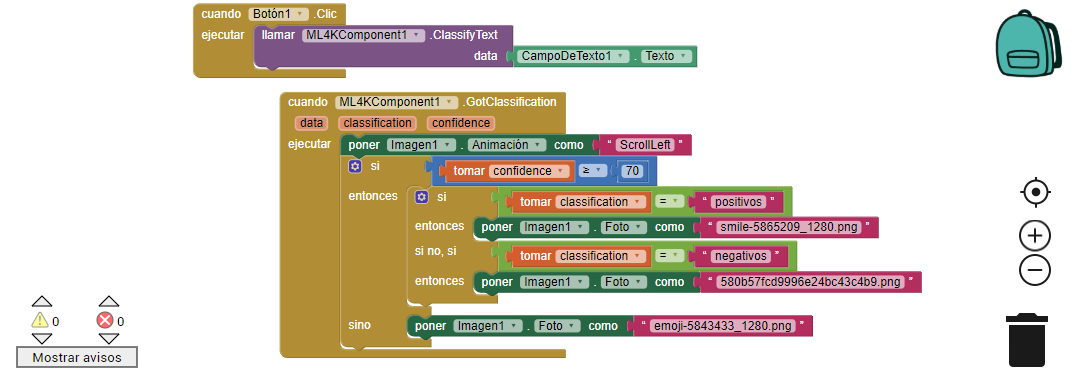Click the center workspace target icon

1035,192
